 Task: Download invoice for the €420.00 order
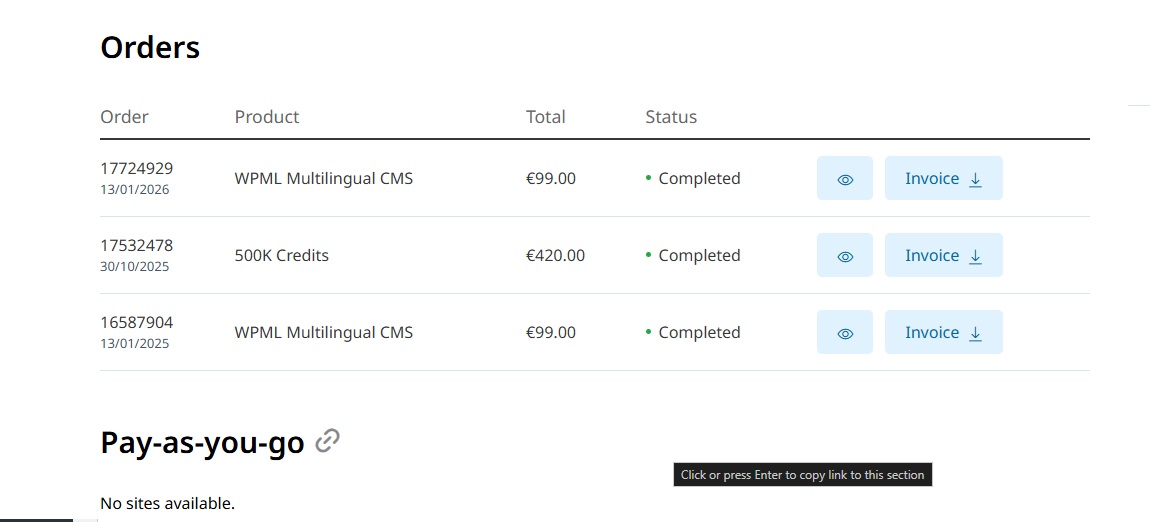(x=943, y=256)
